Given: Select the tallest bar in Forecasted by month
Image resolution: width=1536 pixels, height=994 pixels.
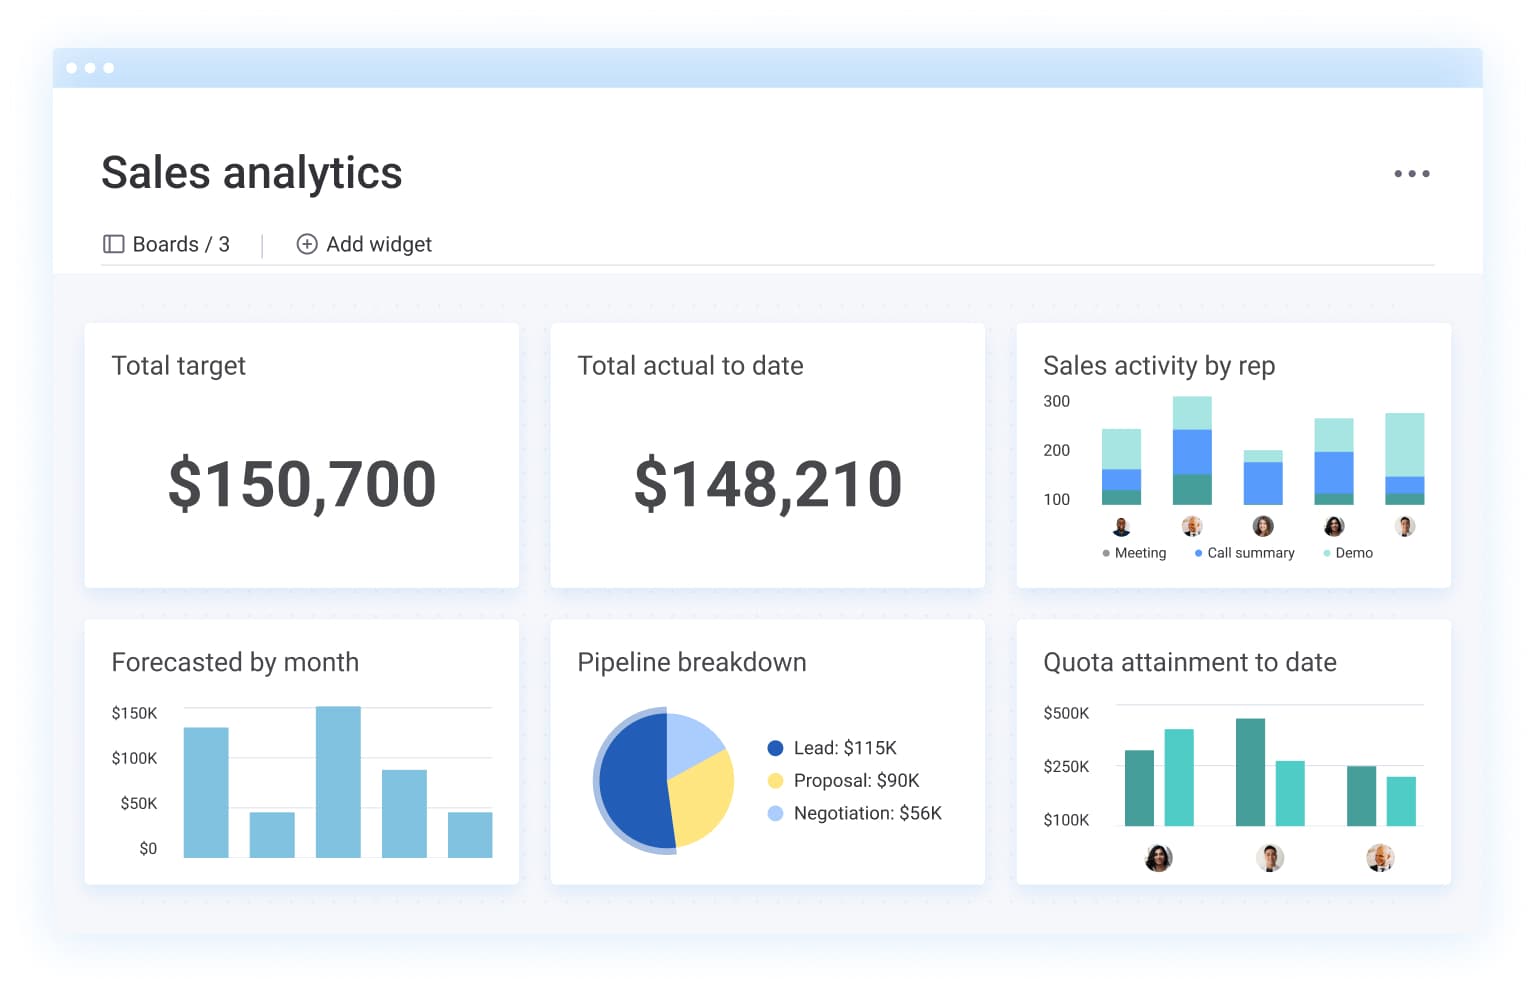Looking at the screenshot, I should point(338,782).
